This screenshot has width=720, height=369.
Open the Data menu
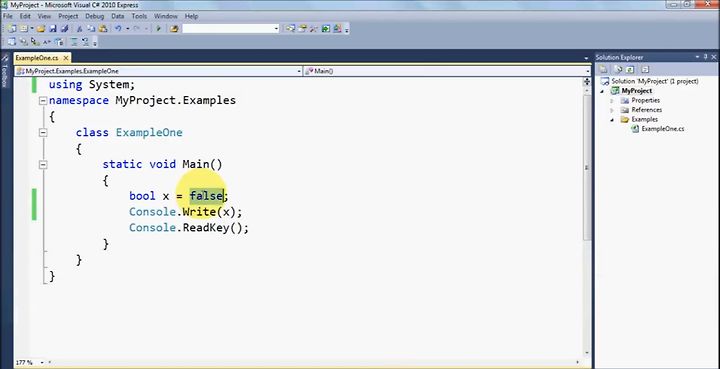[118, 16]
